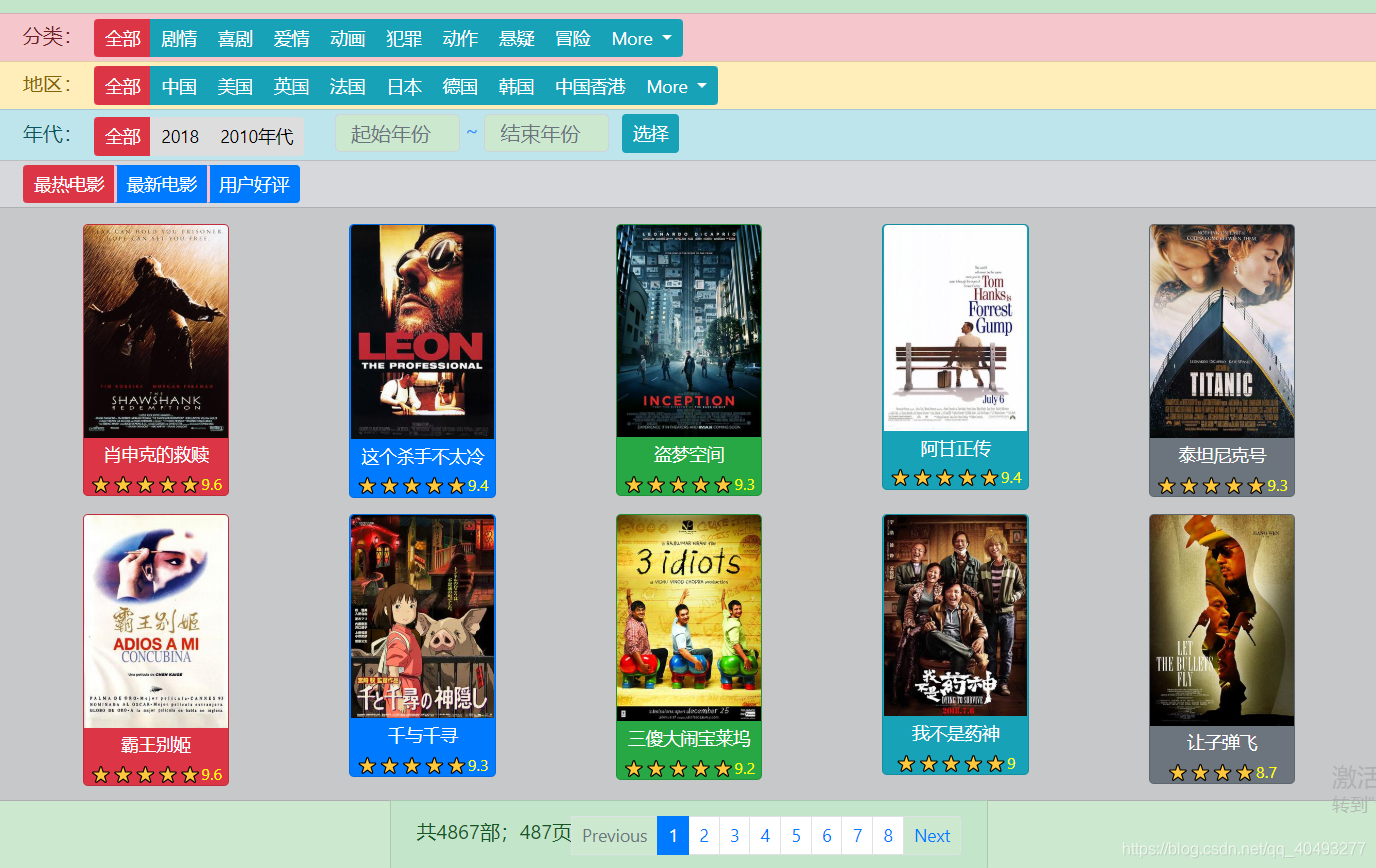The height and width of the screenshot is (868, 1376).
Task: Filter movies by 剧情 genre
Action: point(179,39)
